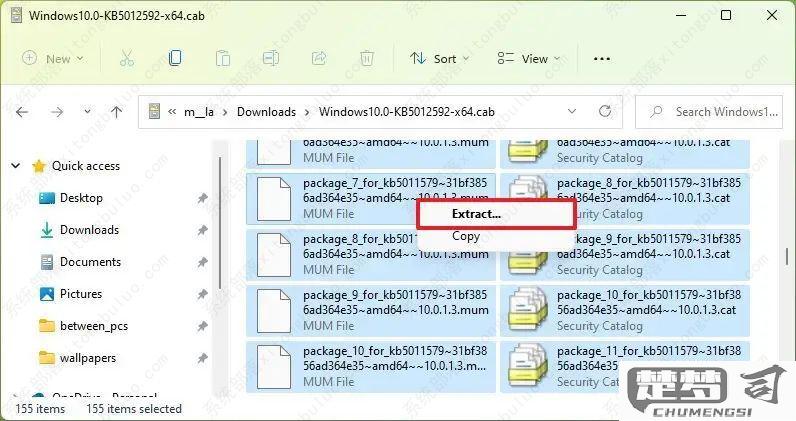Open Pictures in Quick access
This screenshot has height=421, width=796.
81,294
